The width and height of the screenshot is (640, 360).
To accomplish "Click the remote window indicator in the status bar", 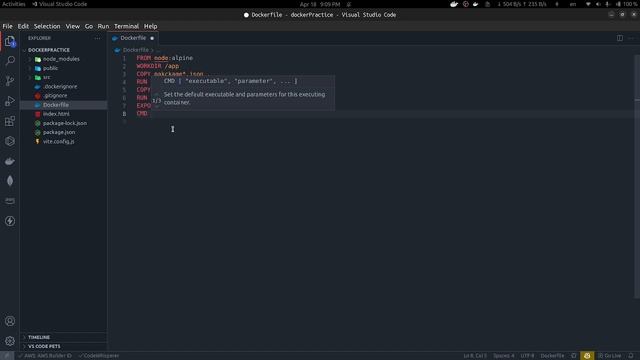I will (x=7, y=356).
